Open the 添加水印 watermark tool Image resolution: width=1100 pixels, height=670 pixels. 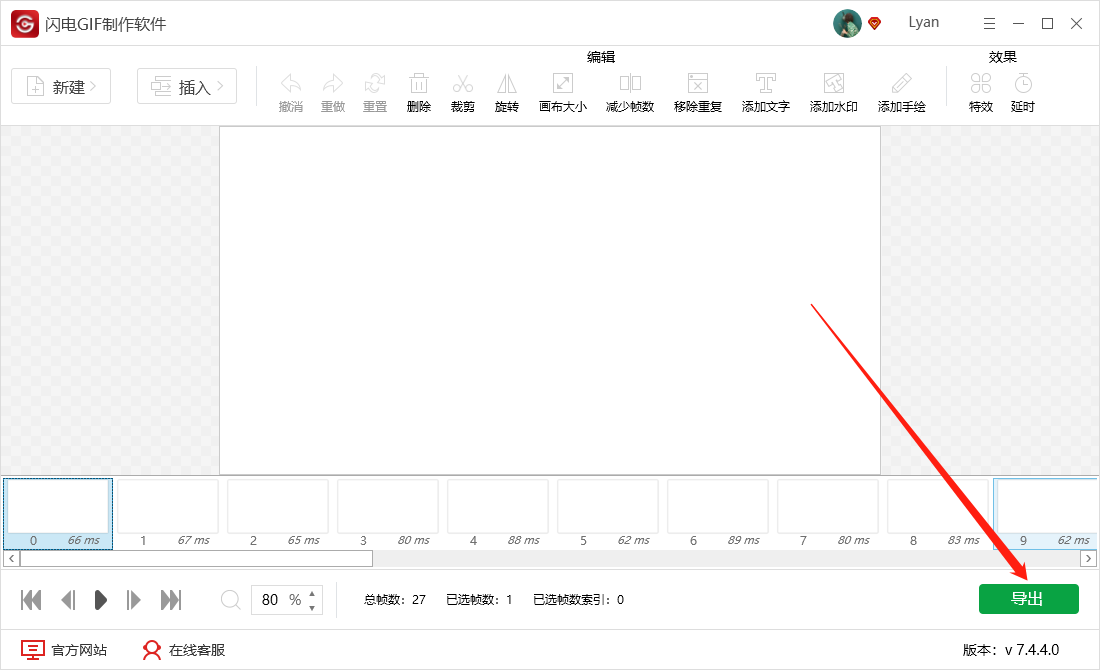833,90
